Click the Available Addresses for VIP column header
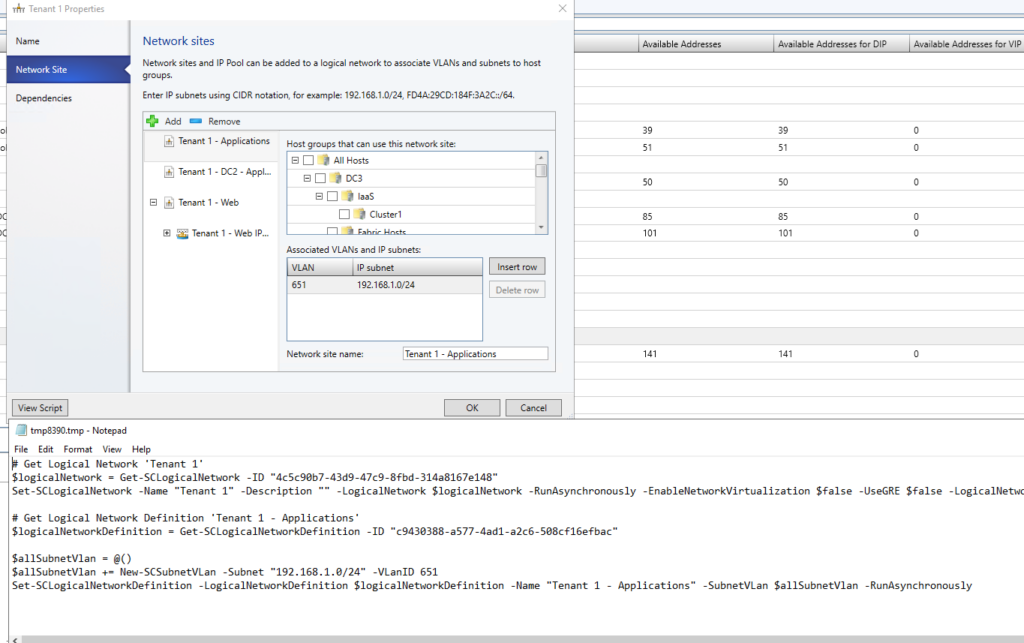The width and height of the screenshot is (1024, 643). point(967,44)
